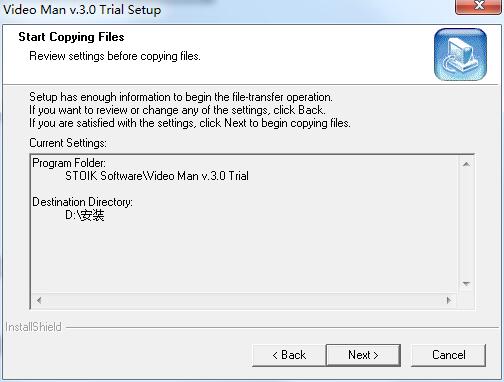
Task: Select the STOIK Software\Video Man v.3.0 Trial line
Action: coord(157,176)
